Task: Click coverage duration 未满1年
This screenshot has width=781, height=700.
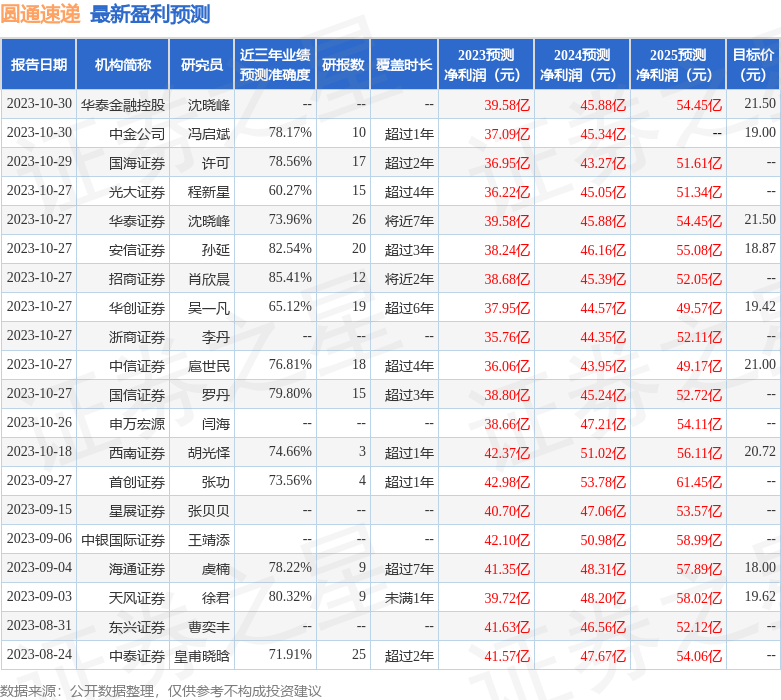Action: [409, 597]
